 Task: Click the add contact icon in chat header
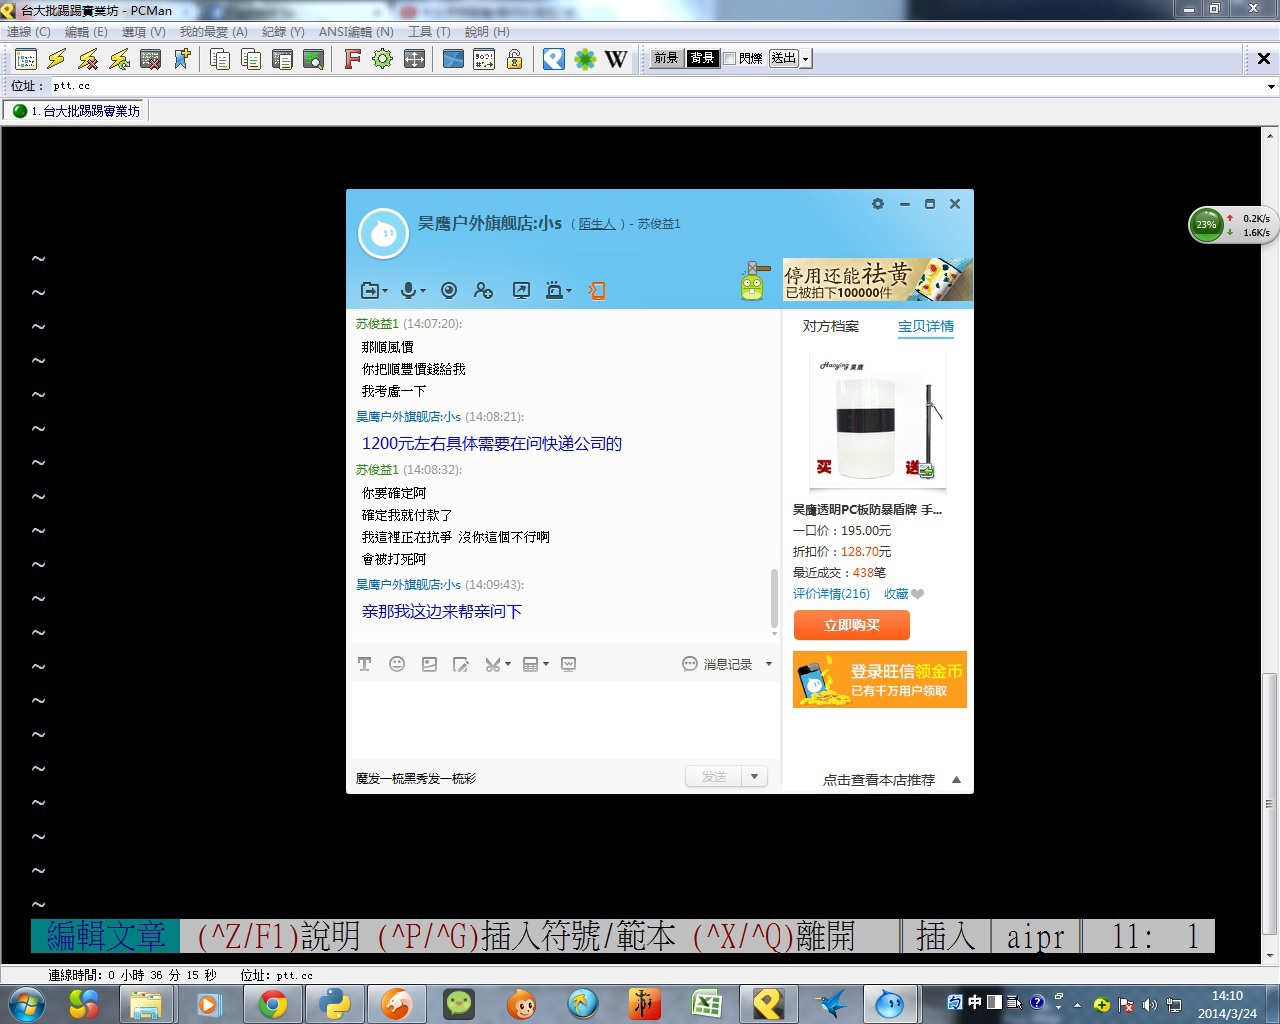click(483, 290)
